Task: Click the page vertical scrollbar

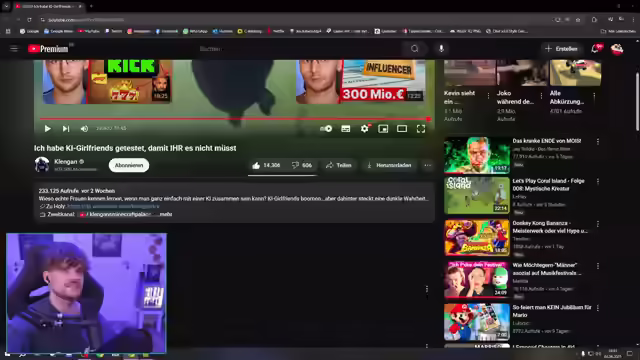Action: tap(637, 102)
